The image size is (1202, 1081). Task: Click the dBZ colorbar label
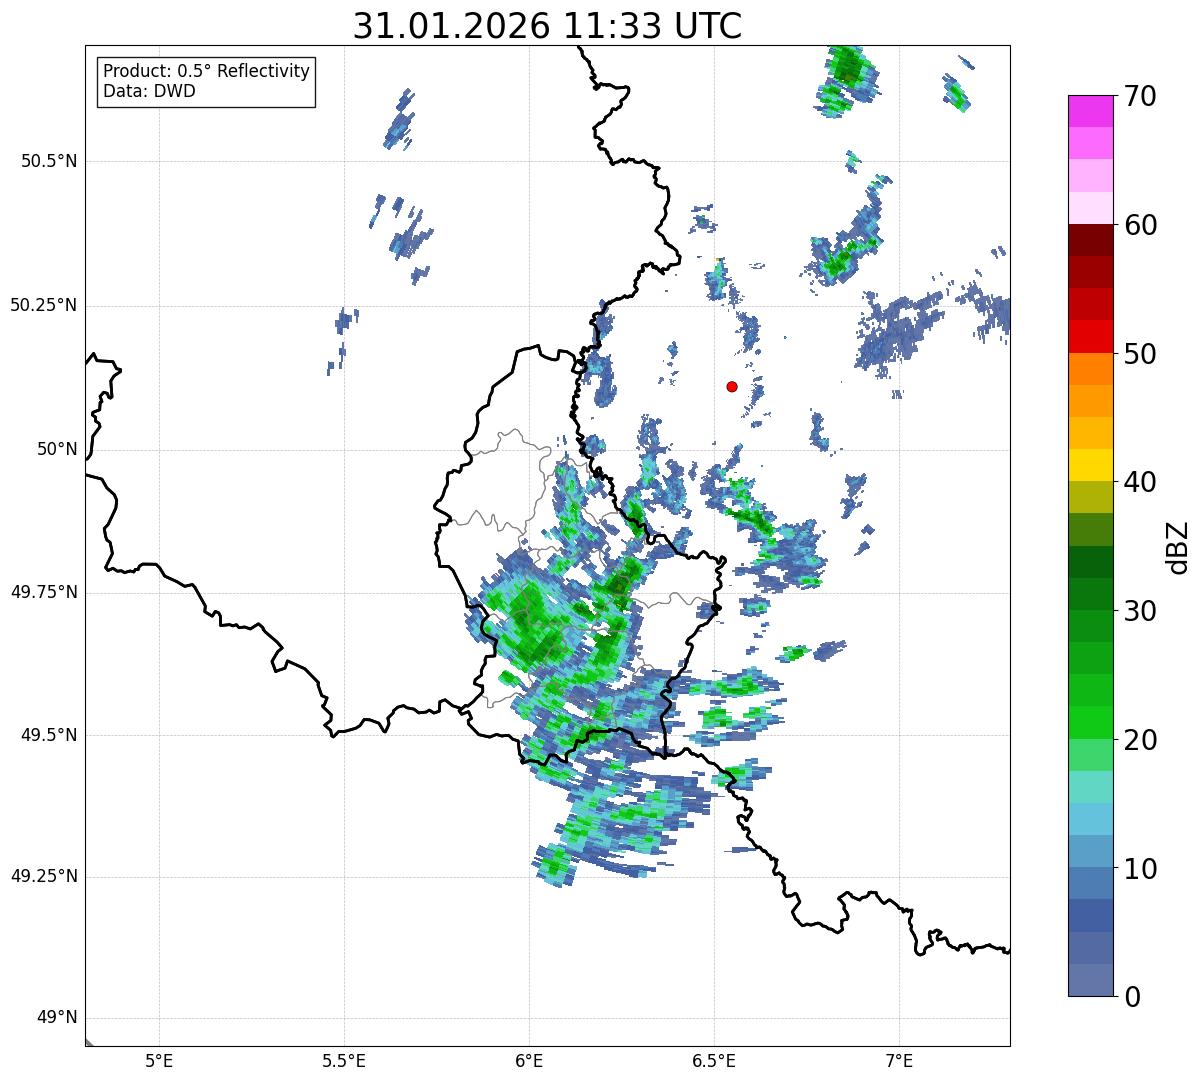coord(1178,547)
